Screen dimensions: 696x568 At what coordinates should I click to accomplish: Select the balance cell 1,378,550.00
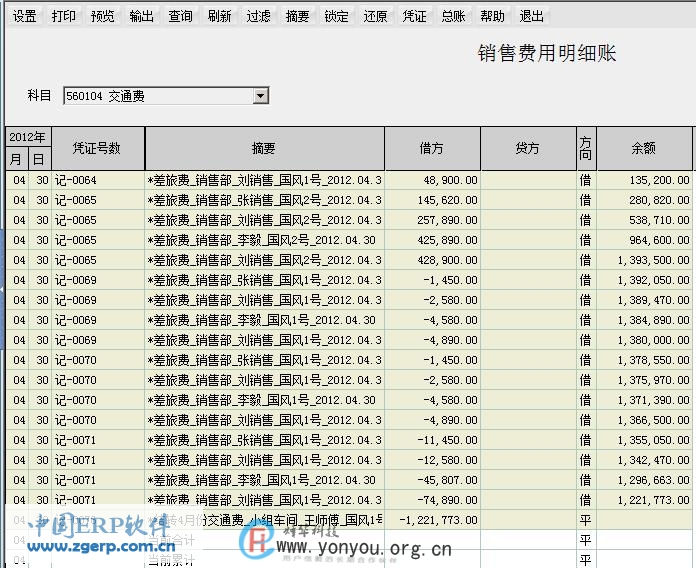coord(644,360)
